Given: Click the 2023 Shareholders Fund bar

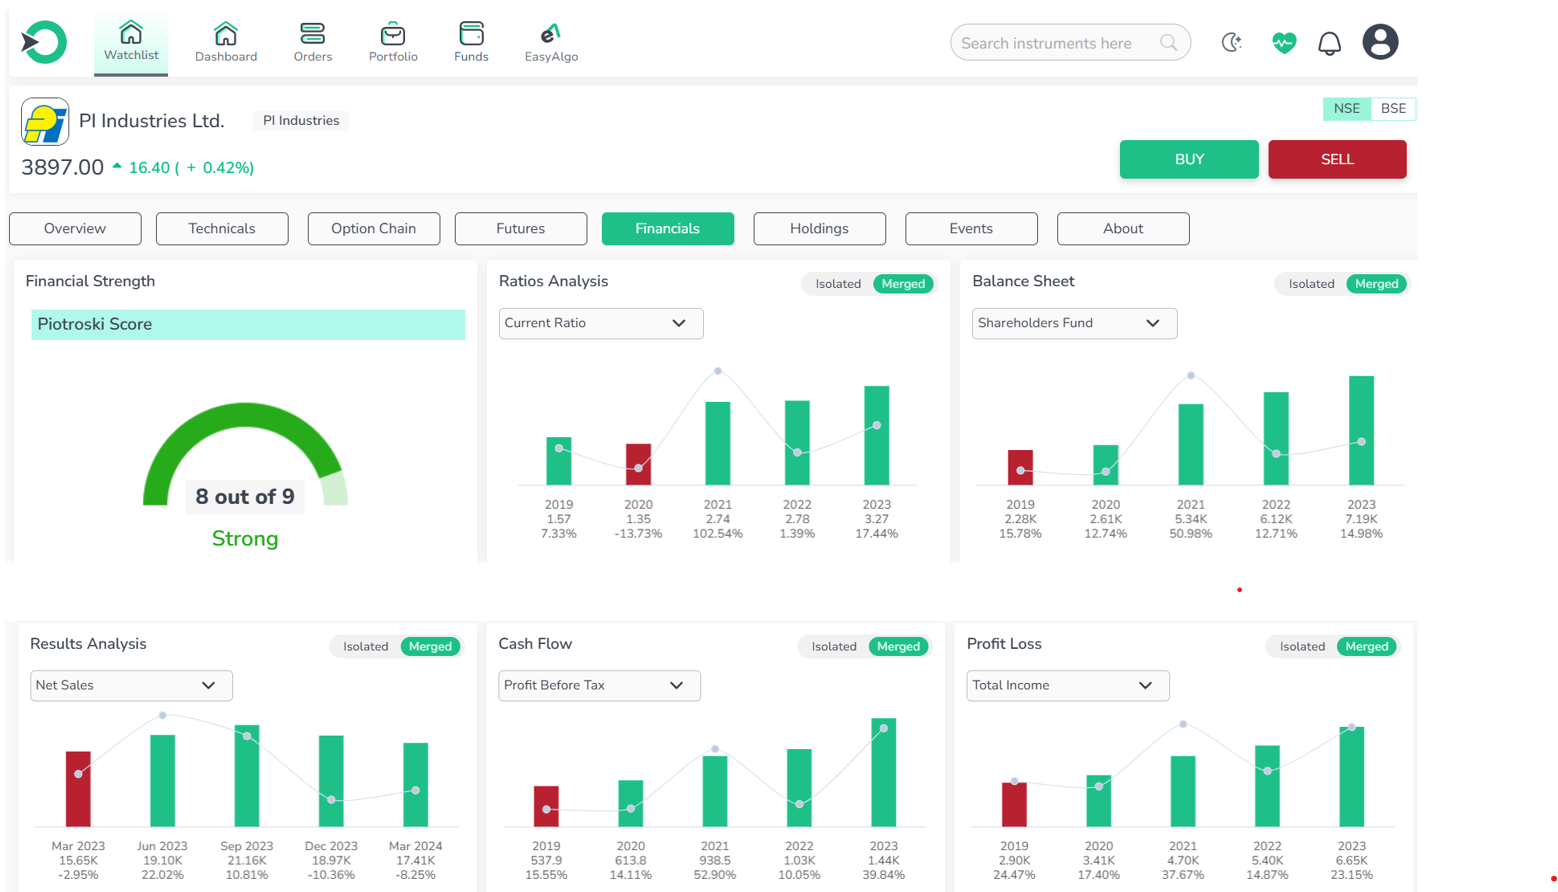Looking at the screenshot, I should pyautogui.click(x=1361, y=430).
